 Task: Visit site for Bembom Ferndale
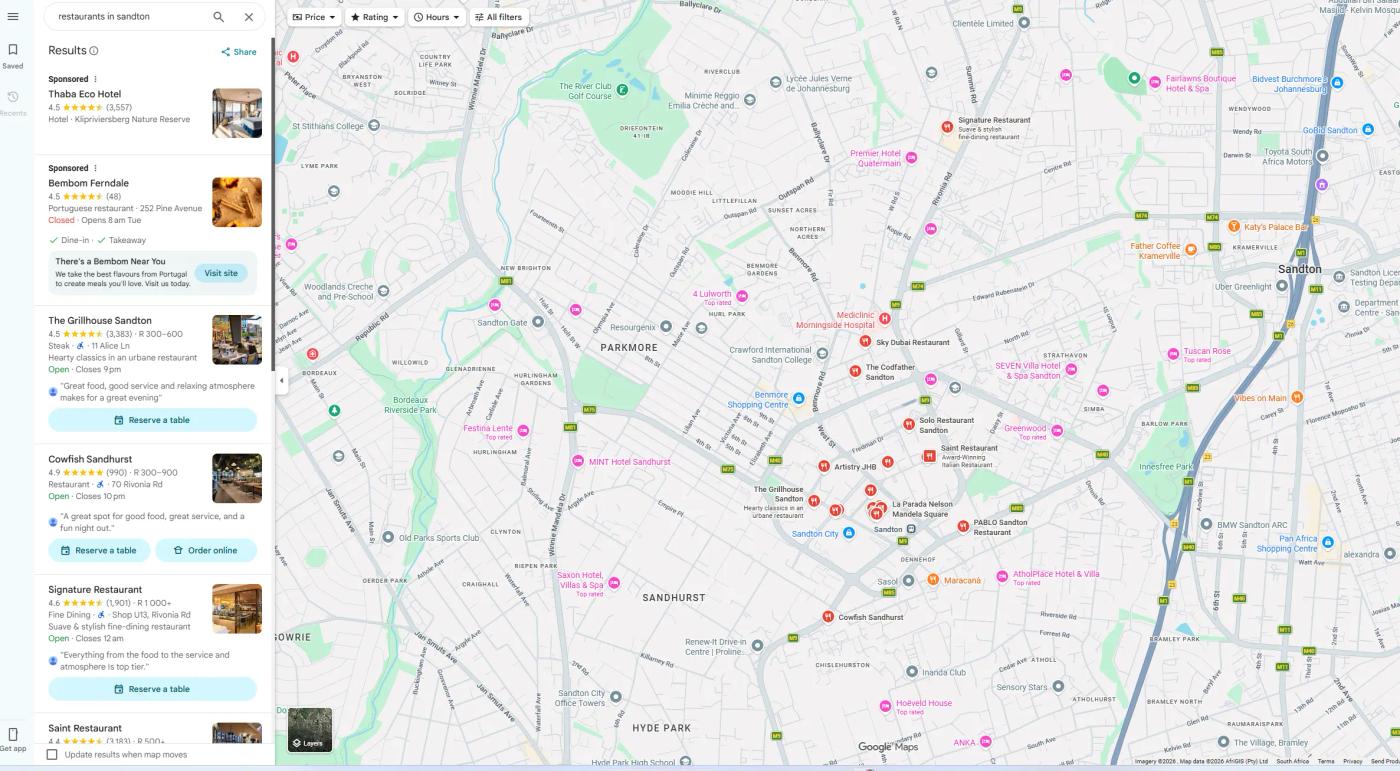[221, 273]
